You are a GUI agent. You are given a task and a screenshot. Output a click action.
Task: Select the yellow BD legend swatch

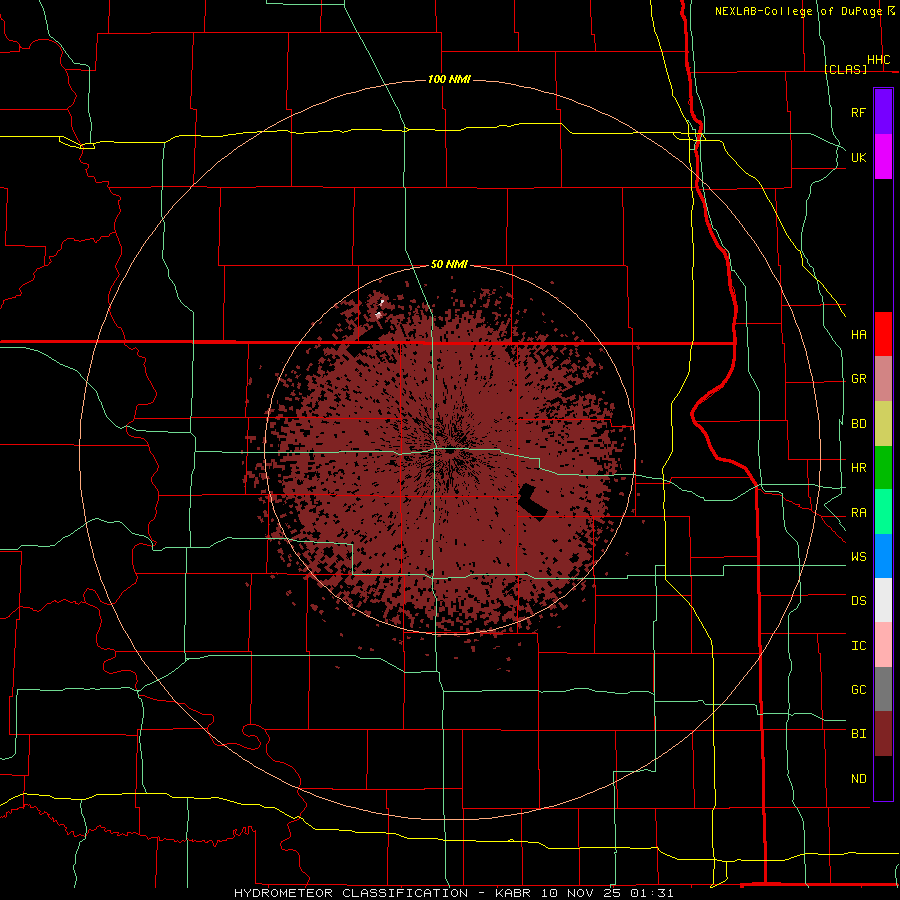(x=883, y=424)
